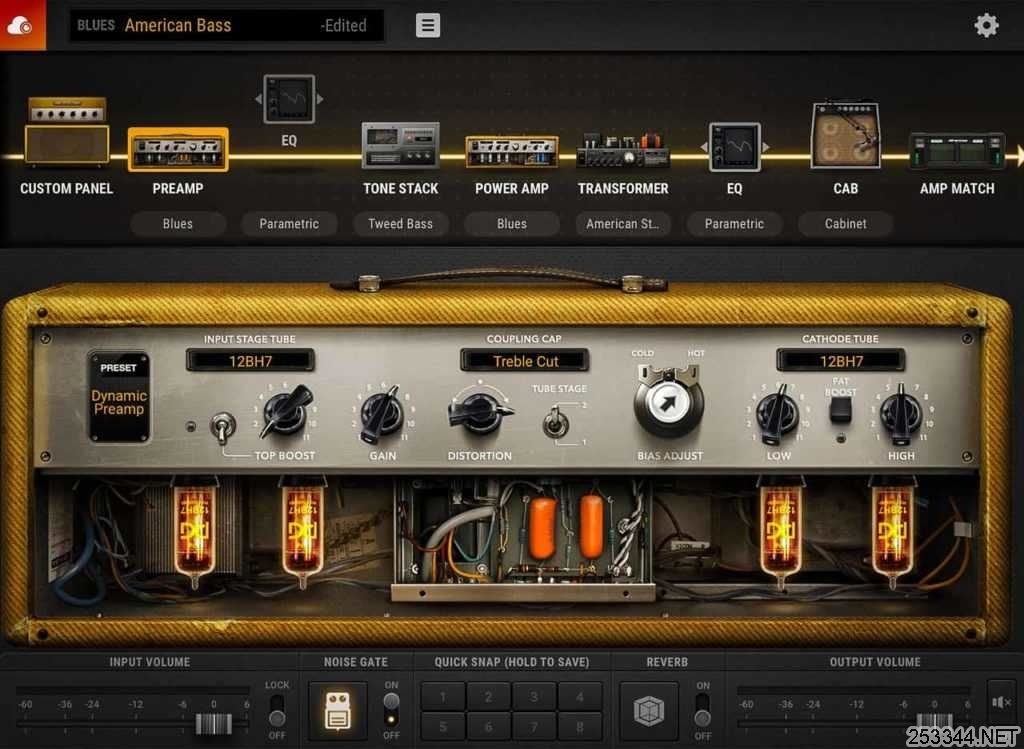Click the Input Volume slider handle
The image size is (1024, 749).
(x=214, y=724)
